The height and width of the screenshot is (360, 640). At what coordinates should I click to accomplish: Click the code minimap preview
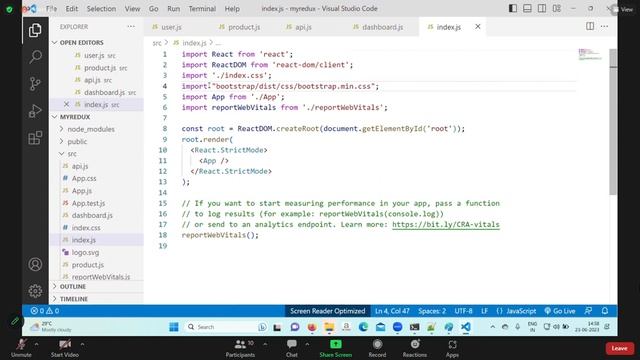(x=590, y=54)
